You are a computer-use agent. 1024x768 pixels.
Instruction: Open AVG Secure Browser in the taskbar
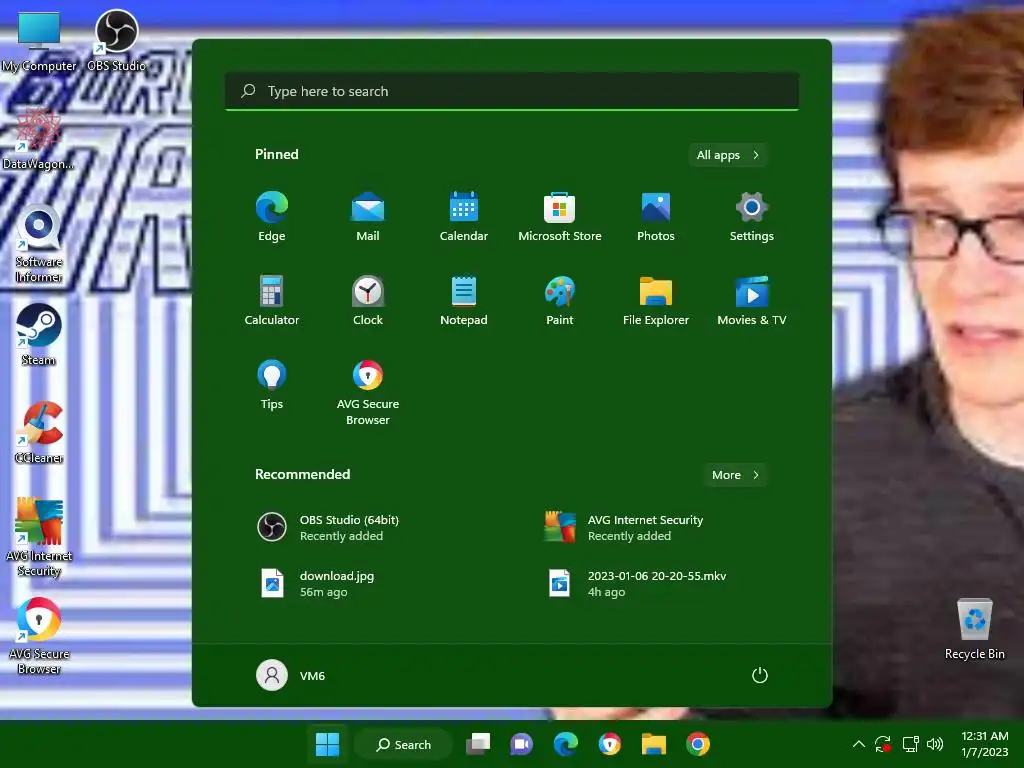[610, 744]
